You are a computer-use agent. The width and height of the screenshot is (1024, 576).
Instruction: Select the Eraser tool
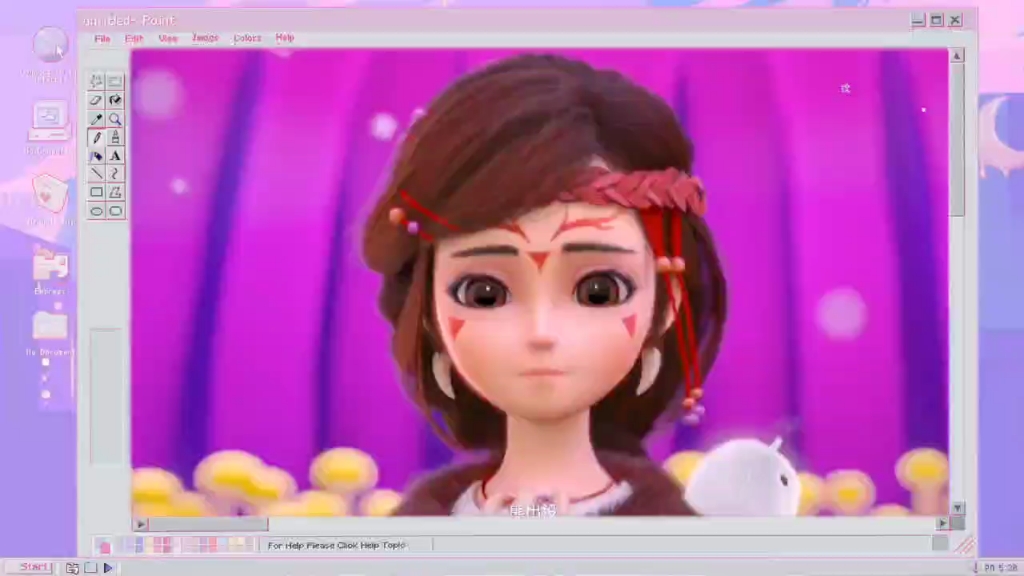pos(96,100)
